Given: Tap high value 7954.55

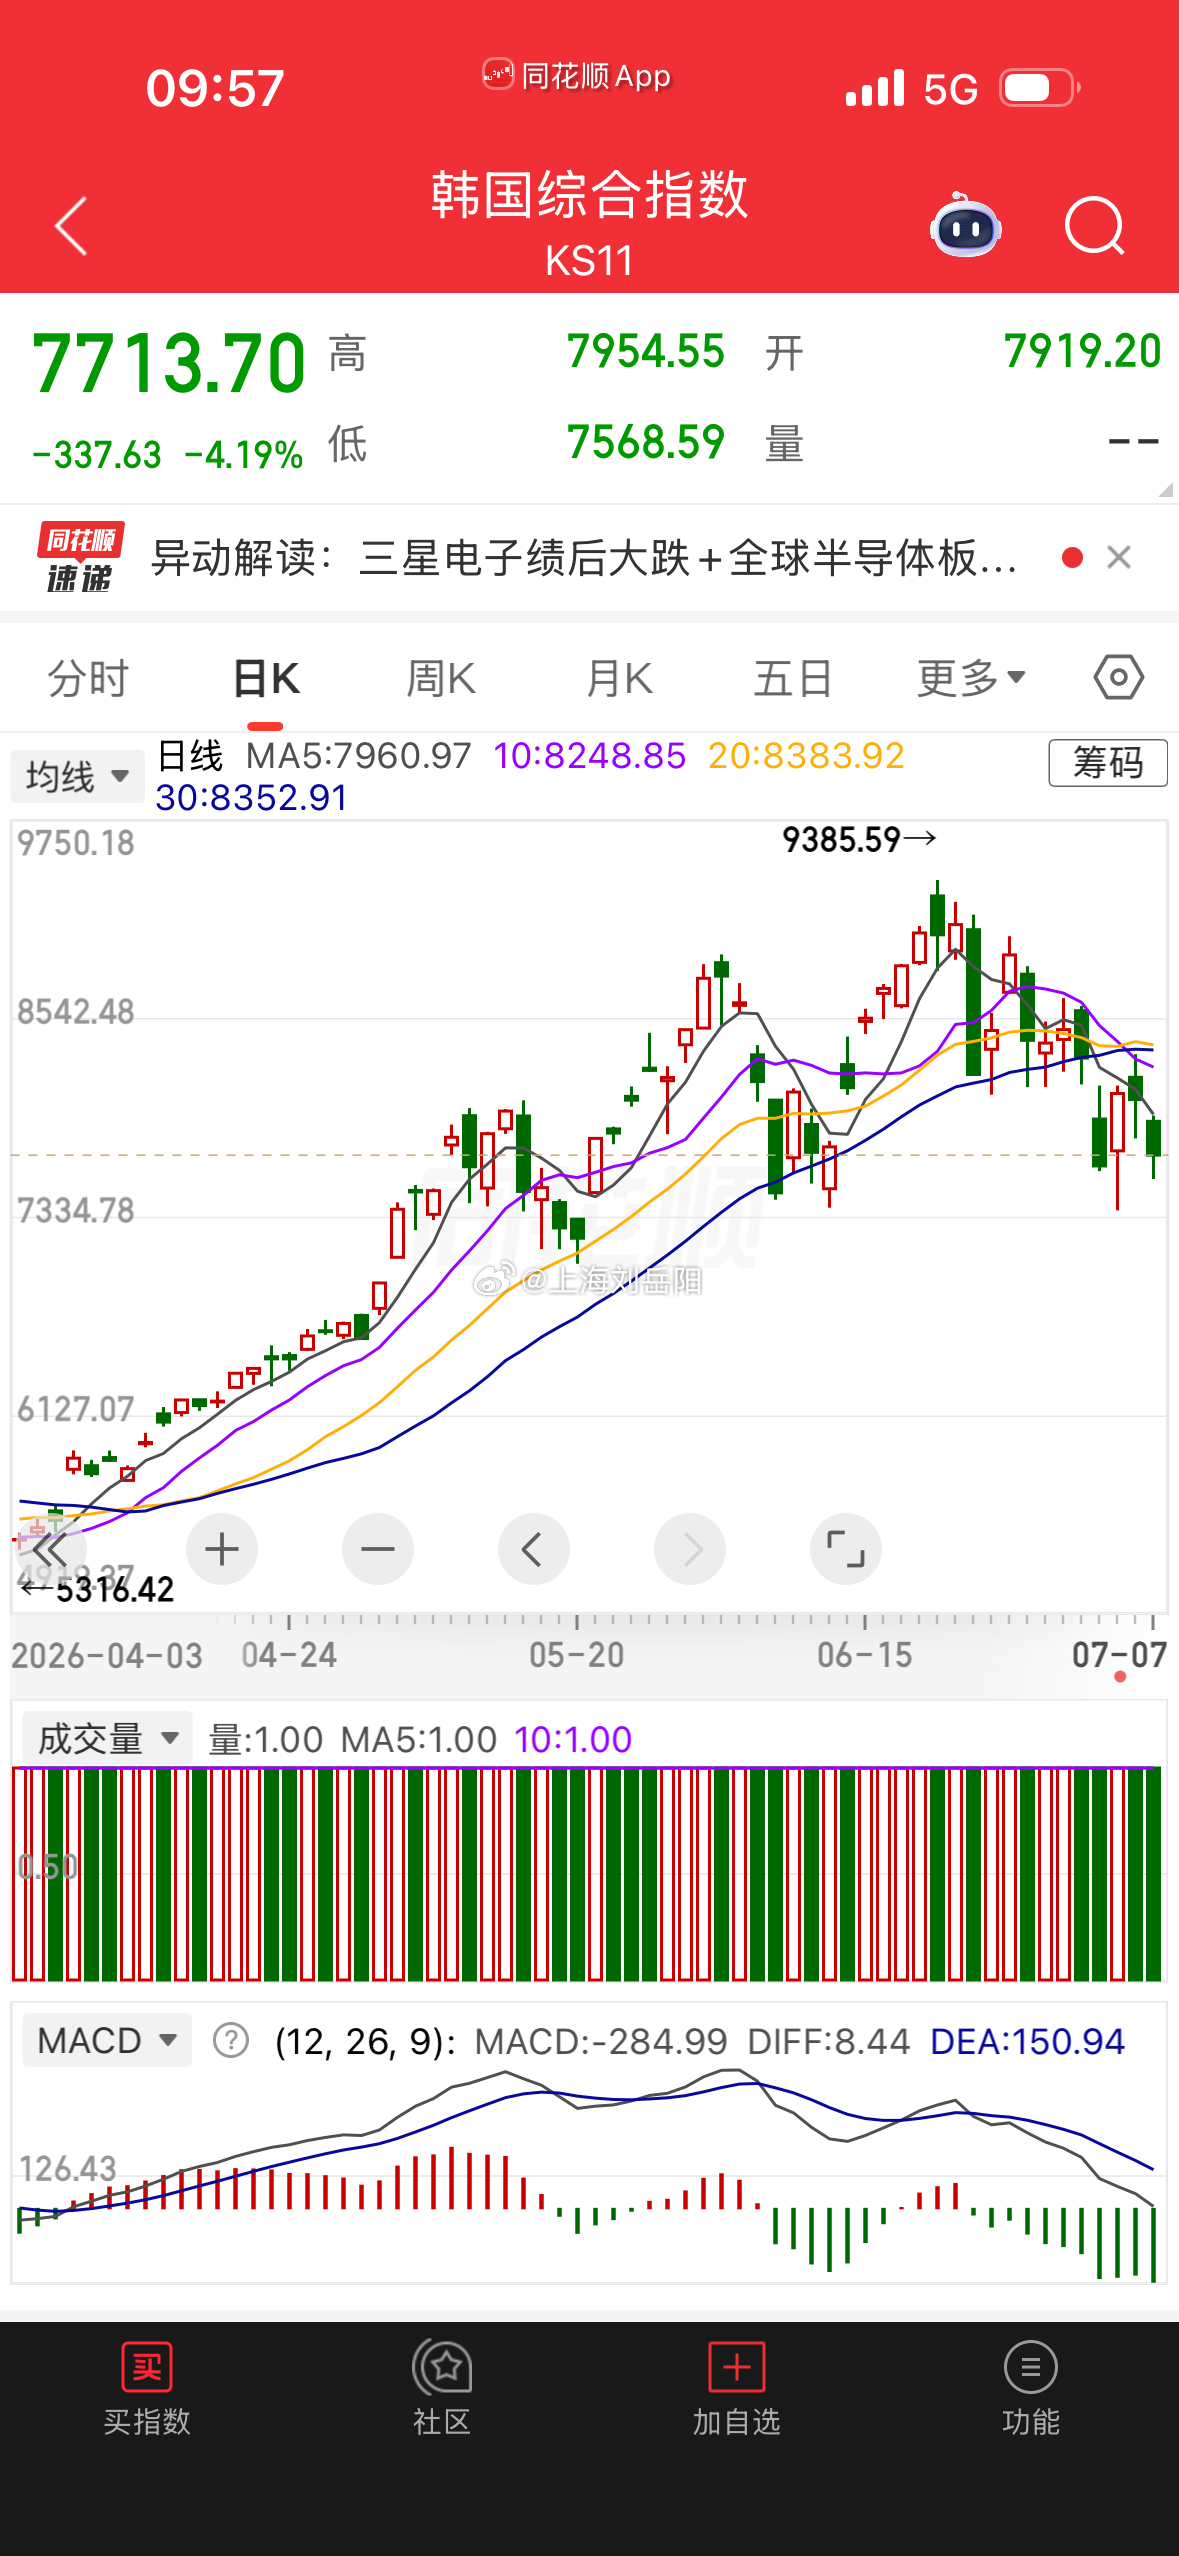Looking at the screenshot, I should tap(645, 351).
